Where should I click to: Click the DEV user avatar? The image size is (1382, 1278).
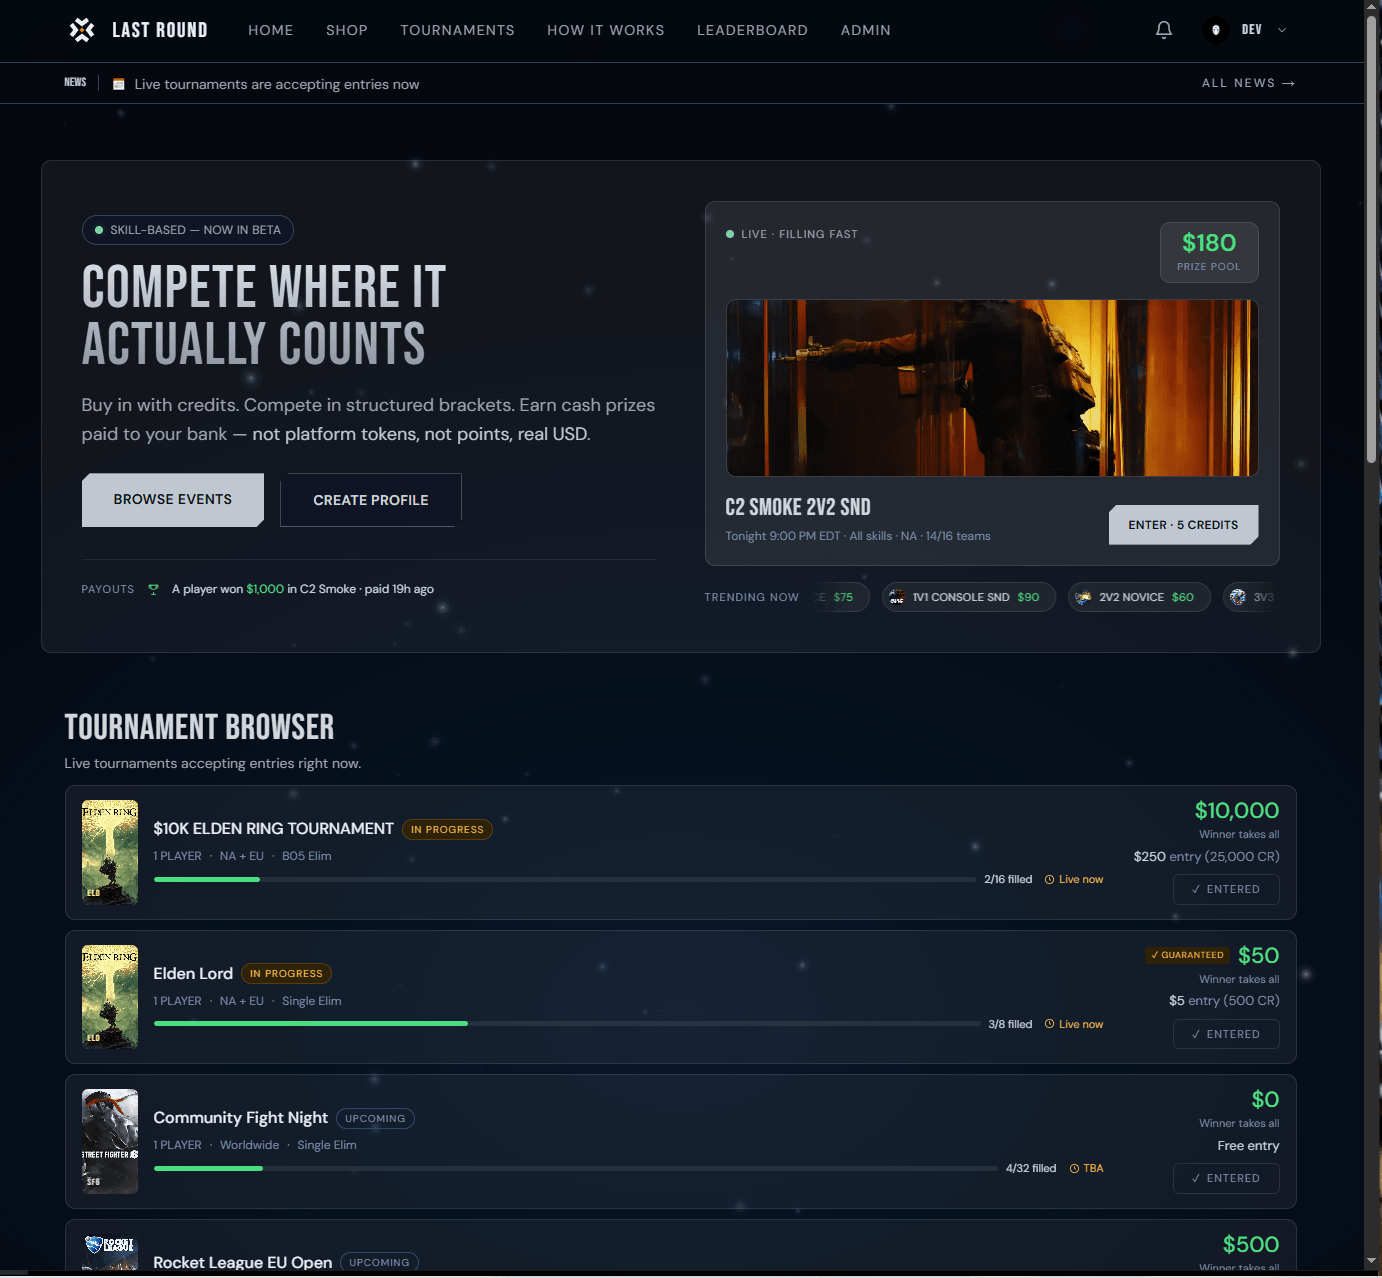click(1215, 30)
